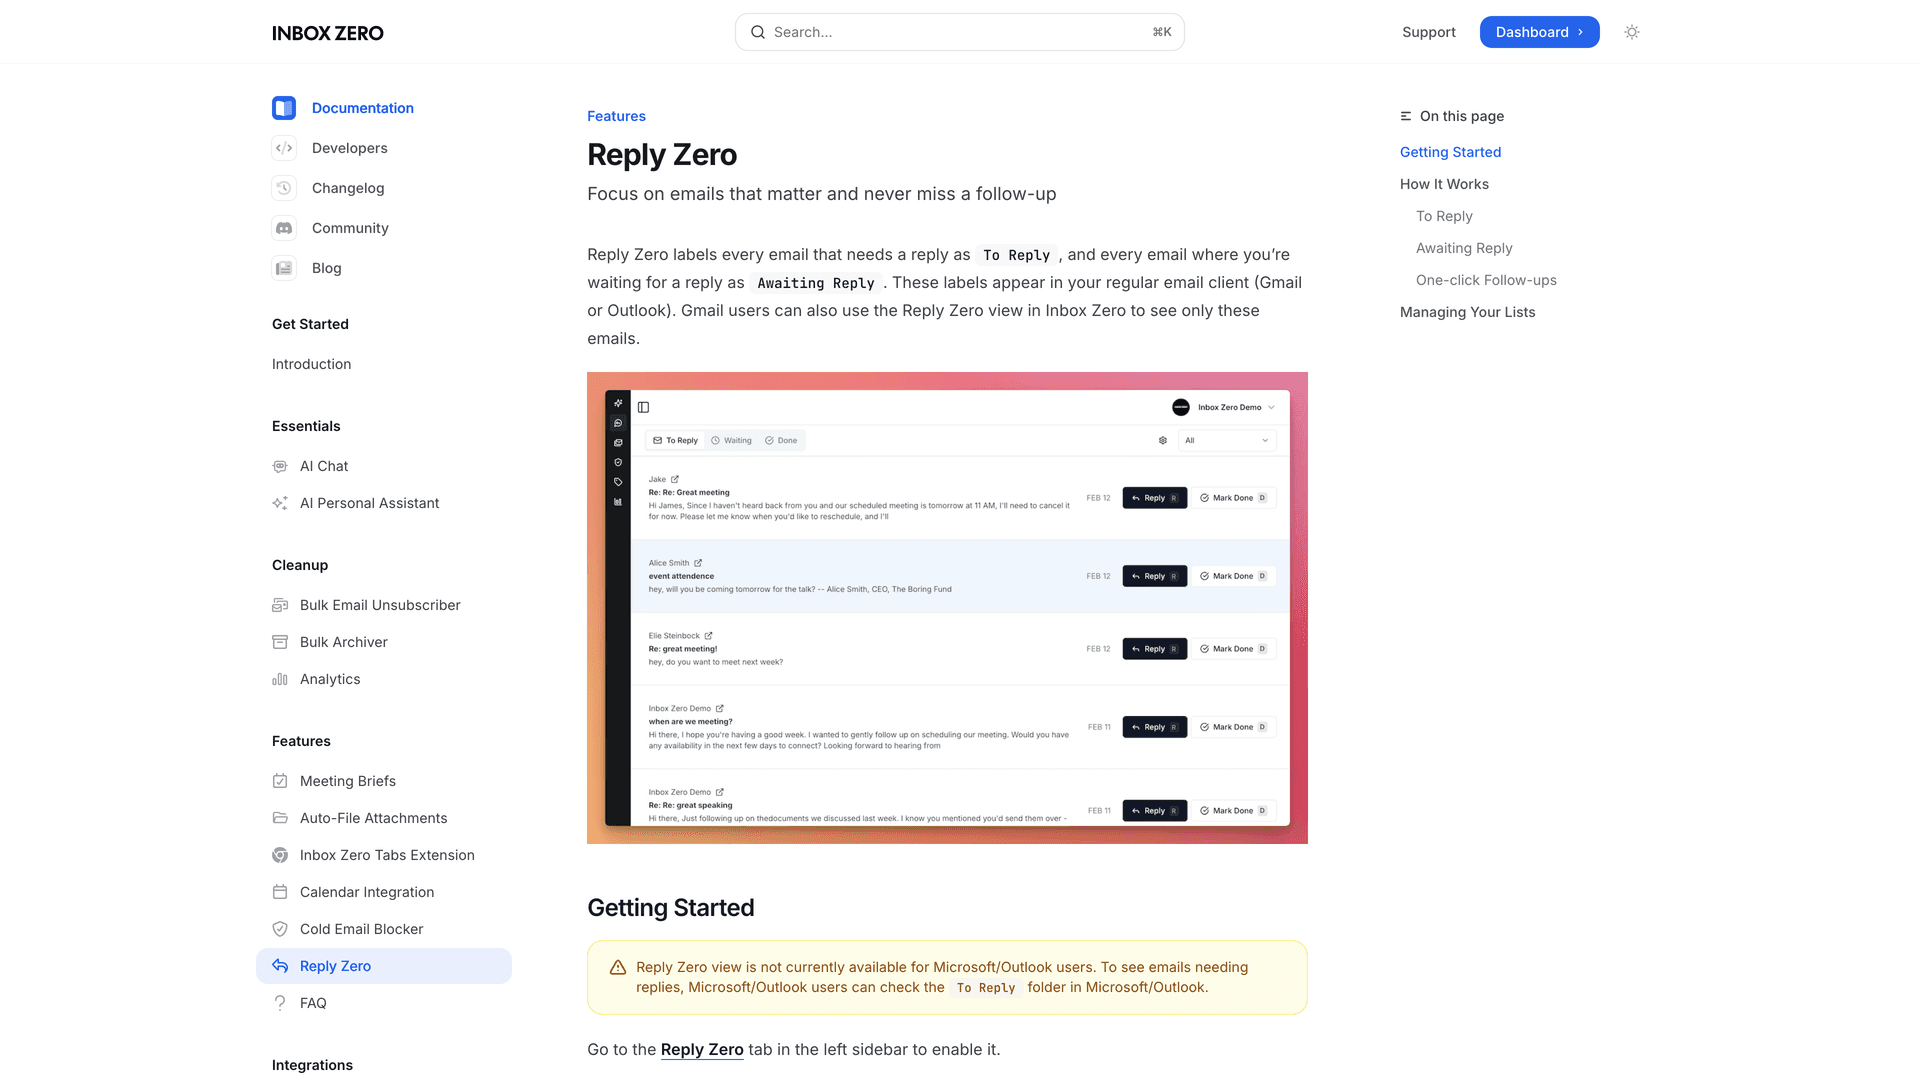Jump to Getting Started via the page outline
Image resolution: width=1920 pixels, height=1080 pixels.
[1450, 152]
